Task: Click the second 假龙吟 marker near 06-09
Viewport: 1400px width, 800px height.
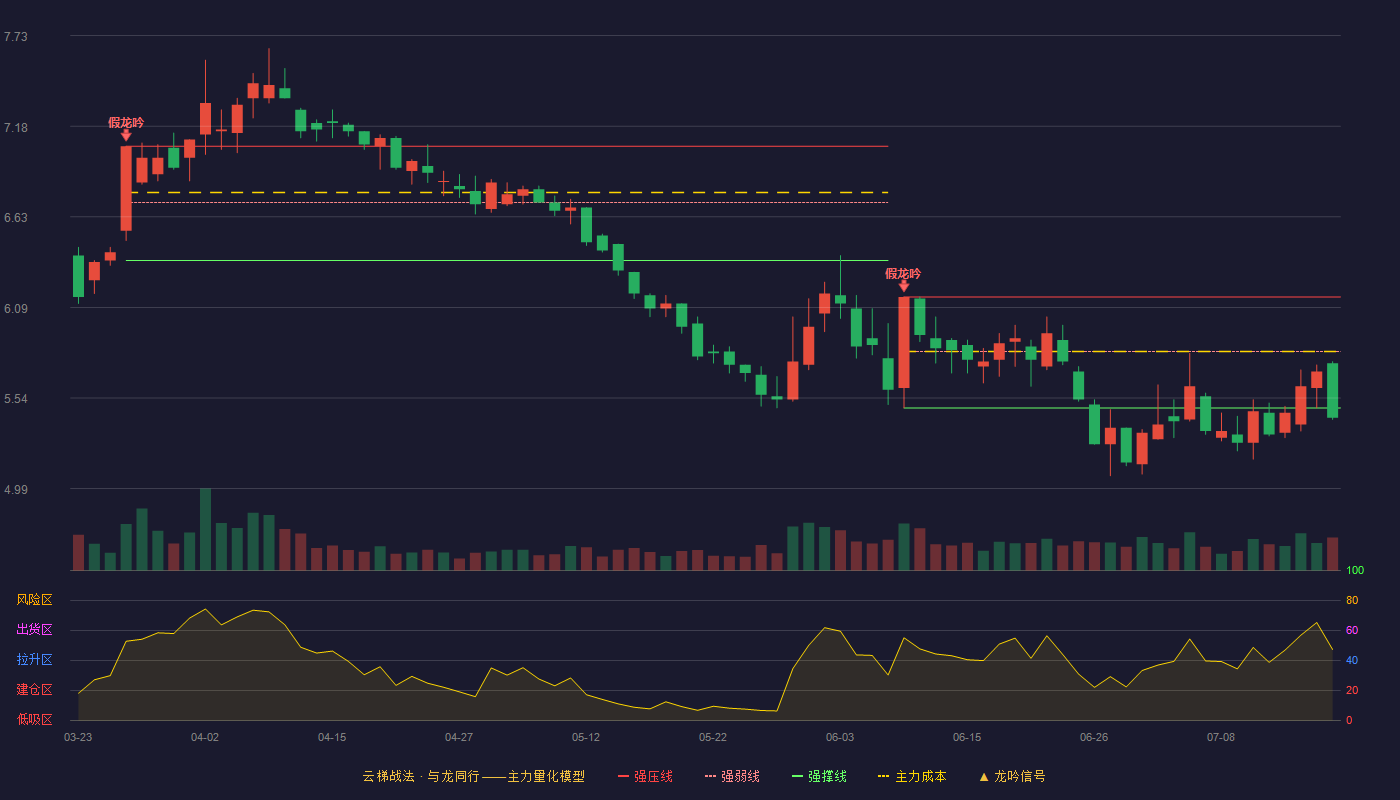Action: click(903, 274)
